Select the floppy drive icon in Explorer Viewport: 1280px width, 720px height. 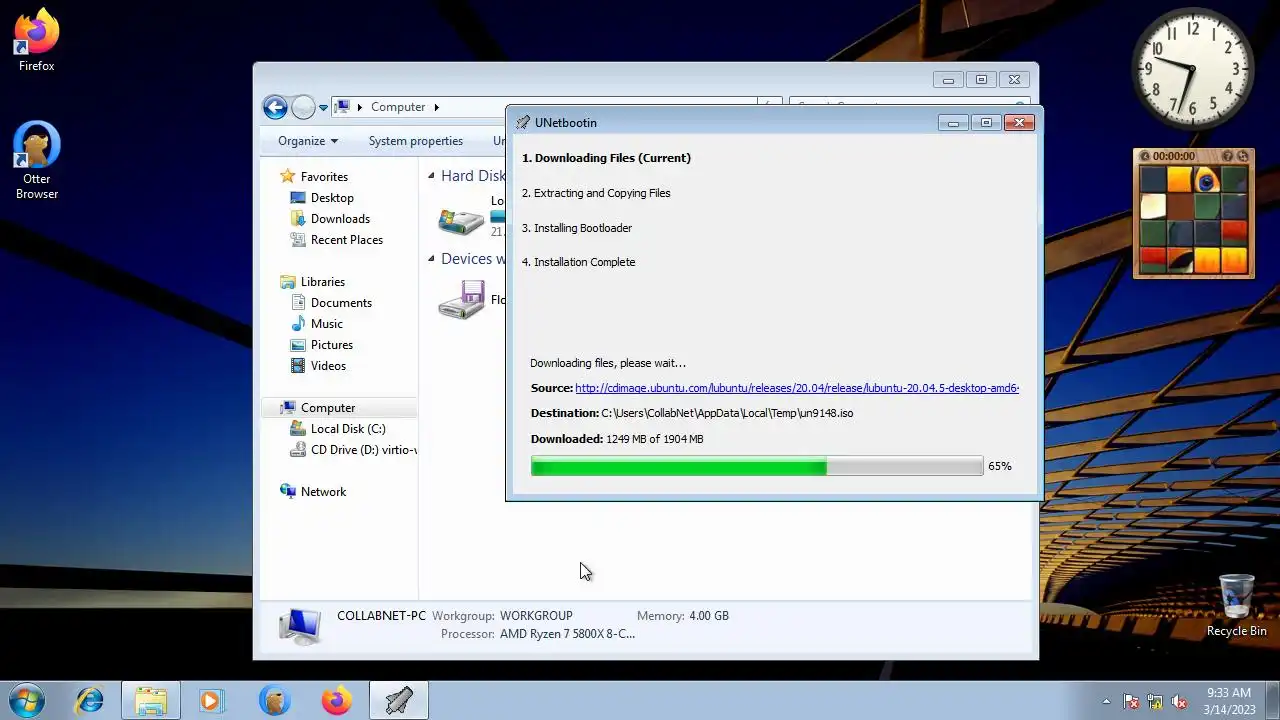pyautogui.click(x=461, y=300)
